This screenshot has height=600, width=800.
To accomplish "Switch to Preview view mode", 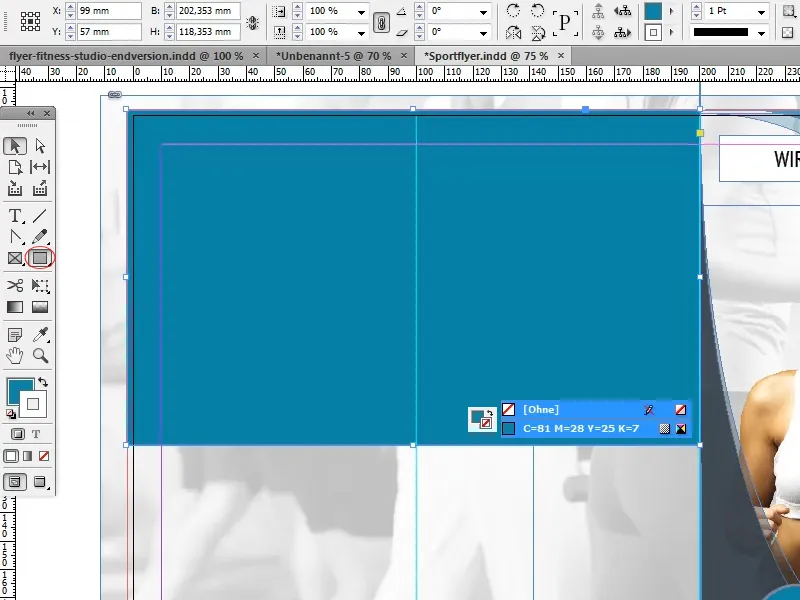I will click(x=40, y=482).
